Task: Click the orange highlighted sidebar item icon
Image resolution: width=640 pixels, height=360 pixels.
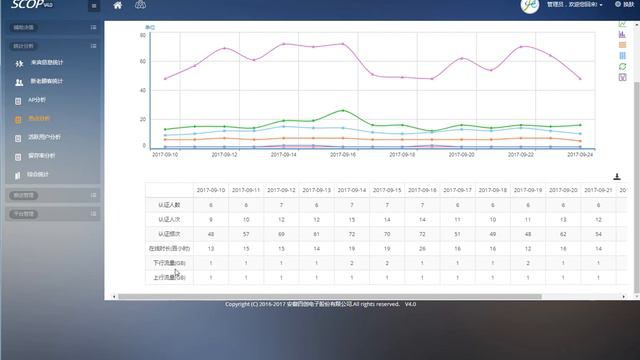Action: (18, 120)
